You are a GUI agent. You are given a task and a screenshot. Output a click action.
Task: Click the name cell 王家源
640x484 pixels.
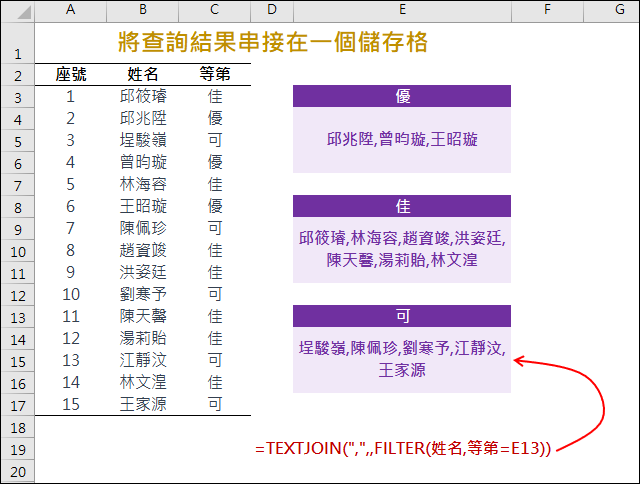(142, 405)
